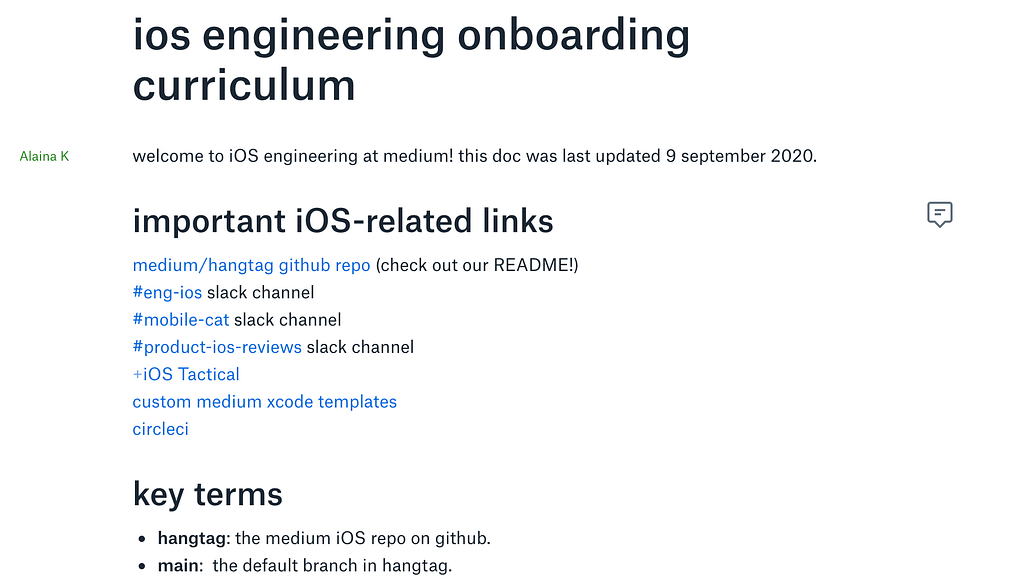This screenshot has height=583, width=1024.
Task: Click 'the default branch in hangtag' text
Action: (x=330, y=565)
